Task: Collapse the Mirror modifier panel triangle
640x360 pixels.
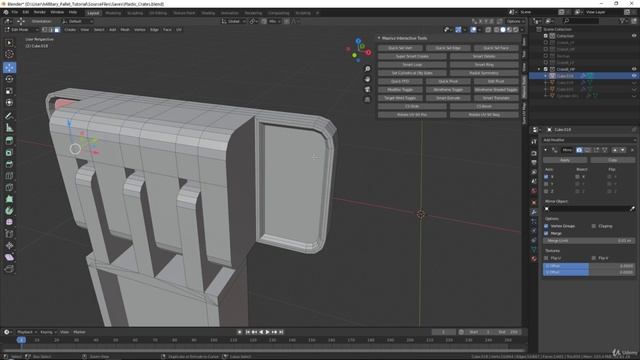Action: pos(546,150)
